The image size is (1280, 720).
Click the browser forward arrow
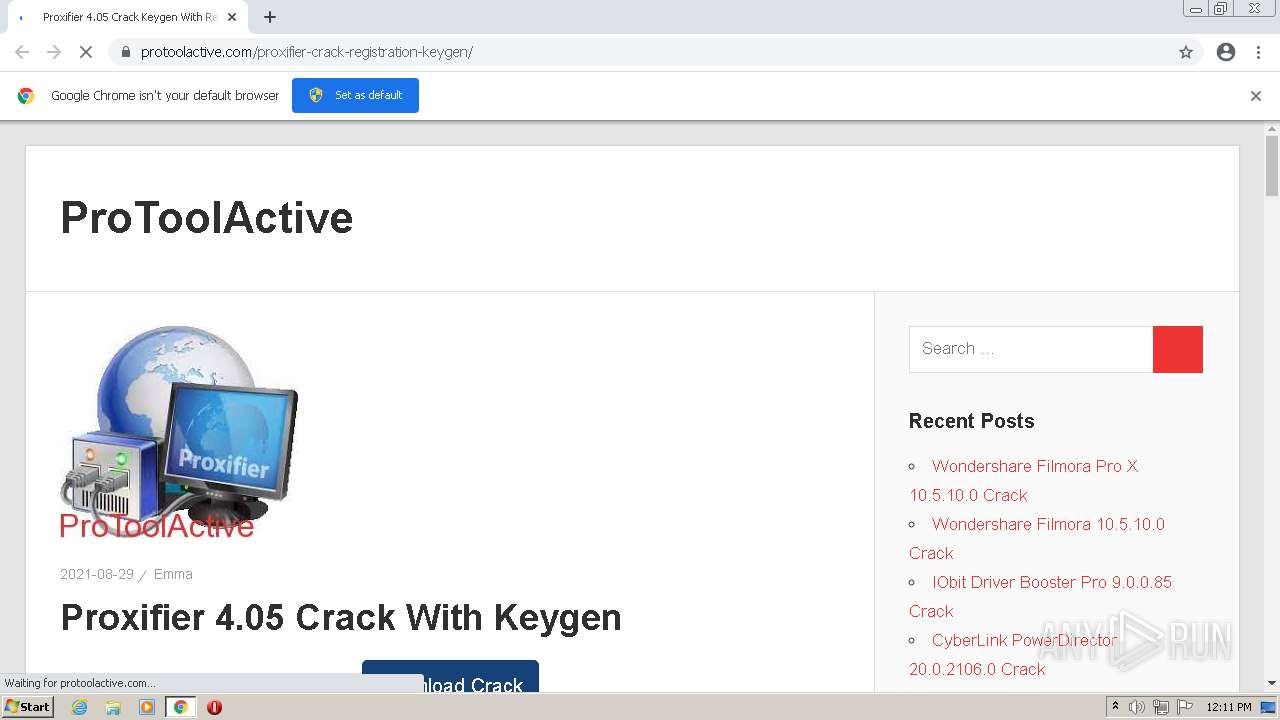54,52
